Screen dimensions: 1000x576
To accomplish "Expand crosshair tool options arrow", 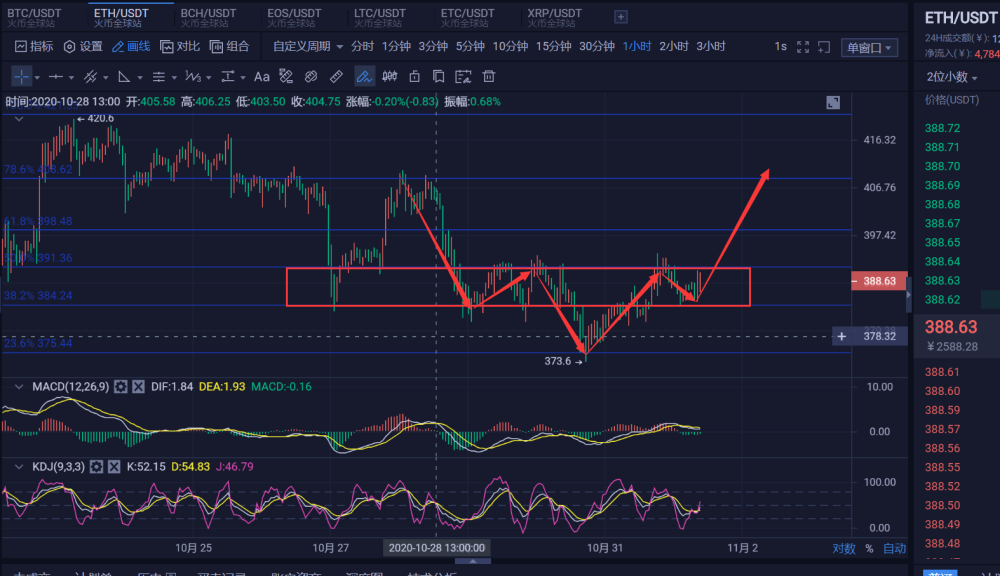I will (37, 78).
